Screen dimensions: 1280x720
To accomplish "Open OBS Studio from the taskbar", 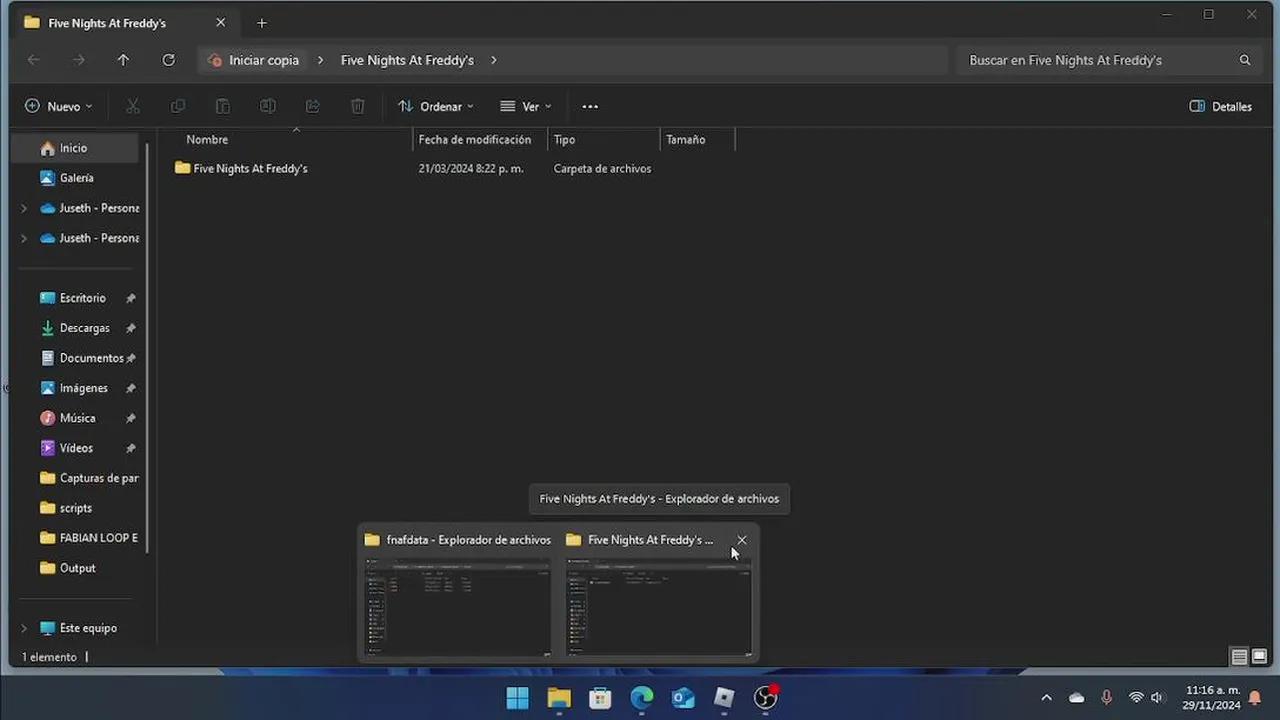I will 766,698.
